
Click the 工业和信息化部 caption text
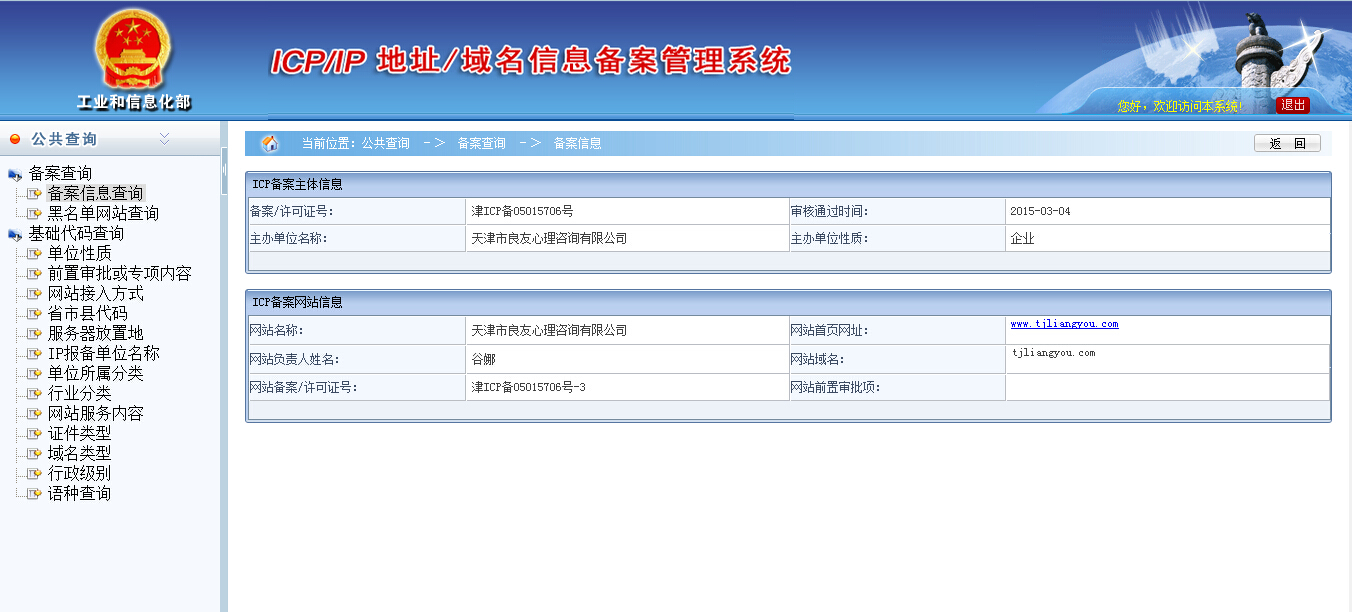coord(133,102)
